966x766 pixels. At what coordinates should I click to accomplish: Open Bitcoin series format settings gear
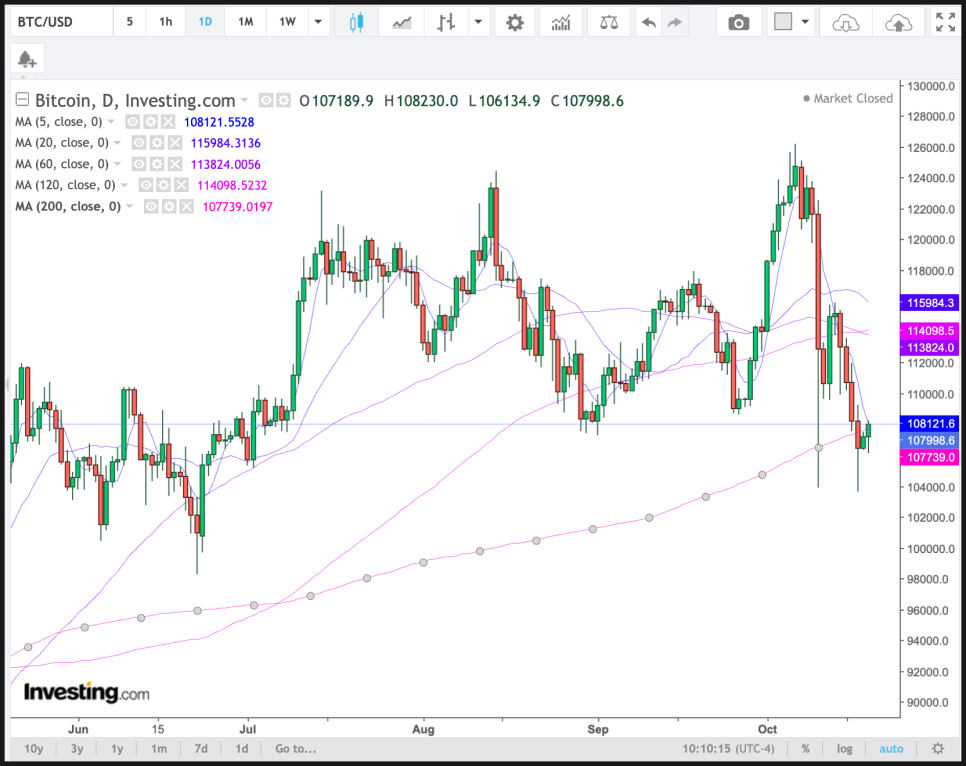pyautogui.click(x=283, y=100)
